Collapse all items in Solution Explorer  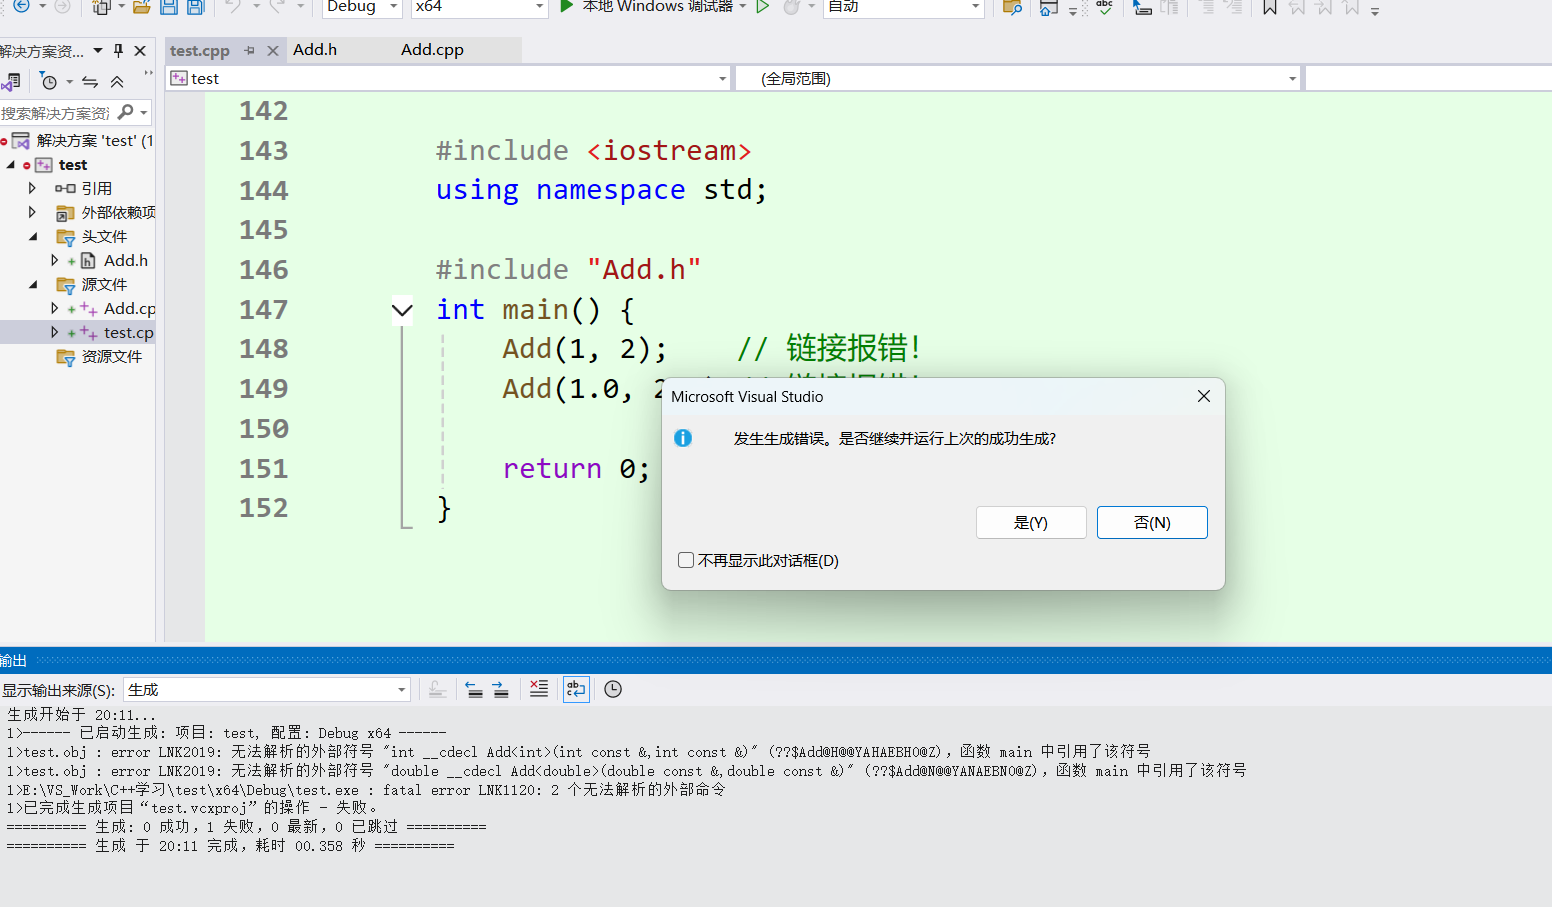(117, 82)
